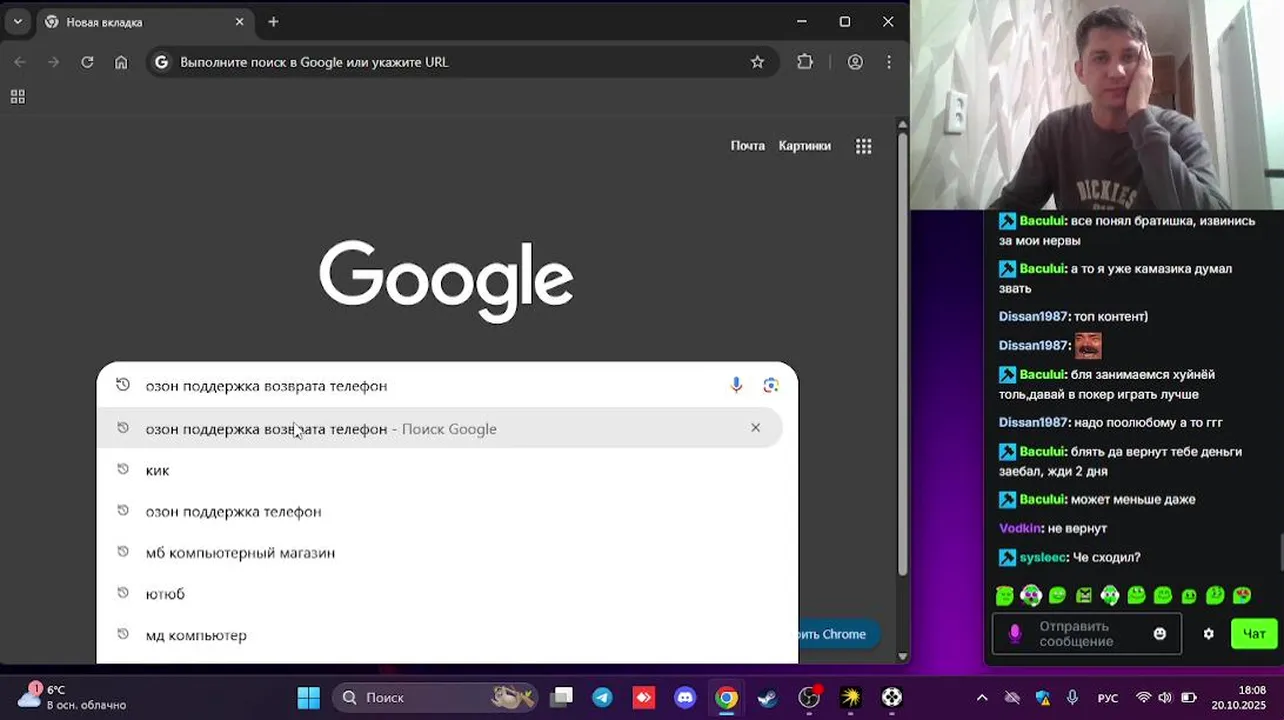Screen dimensions: 1284x720
Task: Open chat settings gear icon
Action: (1208, 634)
